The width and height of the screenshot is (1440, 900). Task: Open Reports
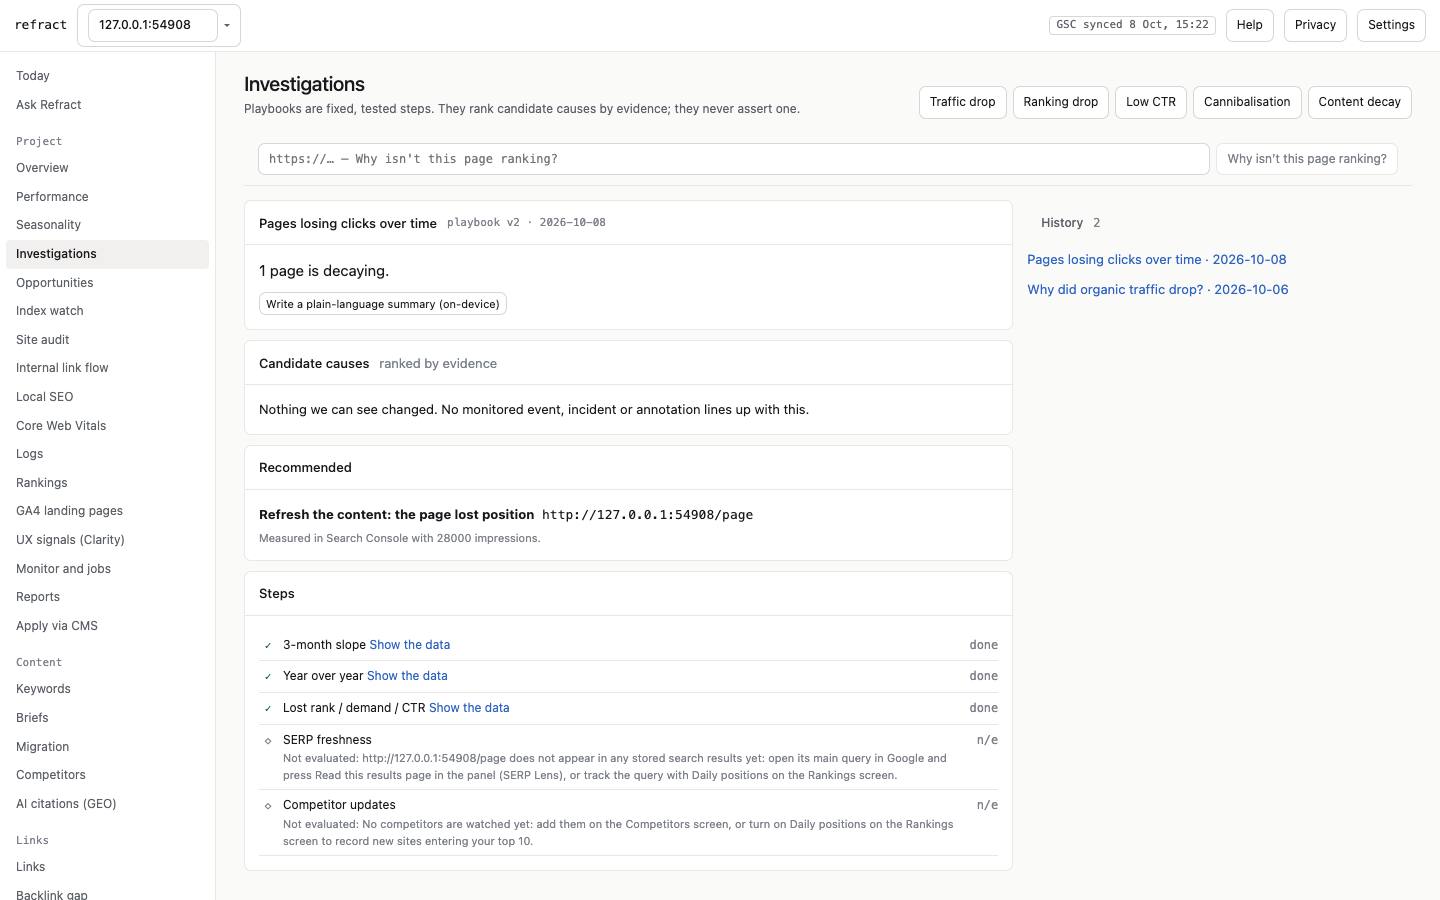click(x=107, y=597)
